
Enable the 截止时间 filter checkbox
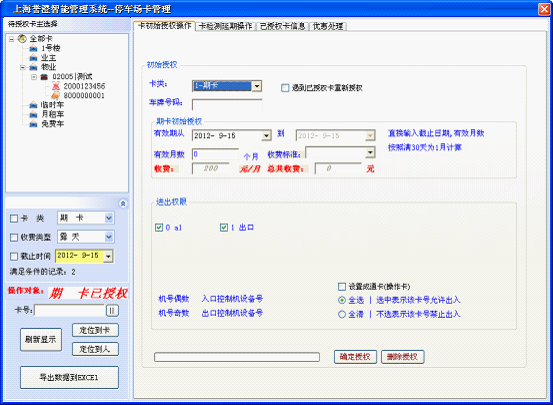coord(14,256)
